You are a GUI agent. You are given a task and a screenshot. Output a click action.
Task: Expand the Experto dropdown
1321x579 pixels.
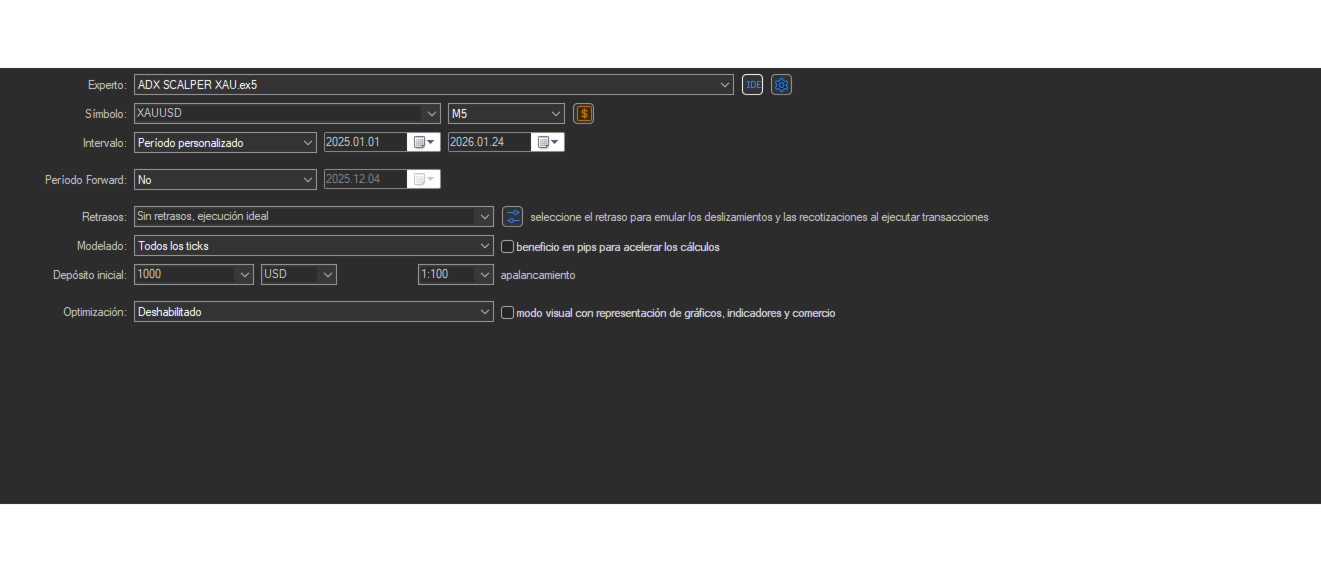[726, 85]
